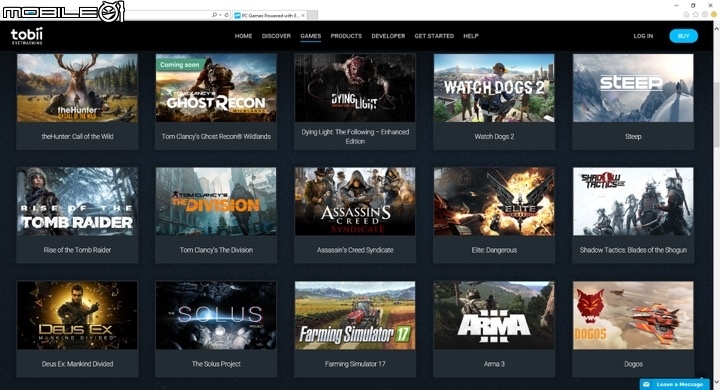This screenshot has height=390, width=720.
Task: Click the 'Steep' caption text
Action: [633, 136]
